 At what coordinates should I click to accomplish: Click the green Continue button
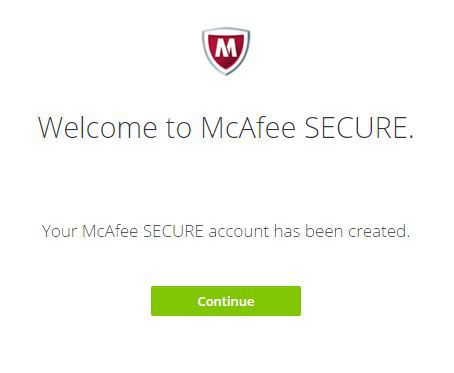226,301
